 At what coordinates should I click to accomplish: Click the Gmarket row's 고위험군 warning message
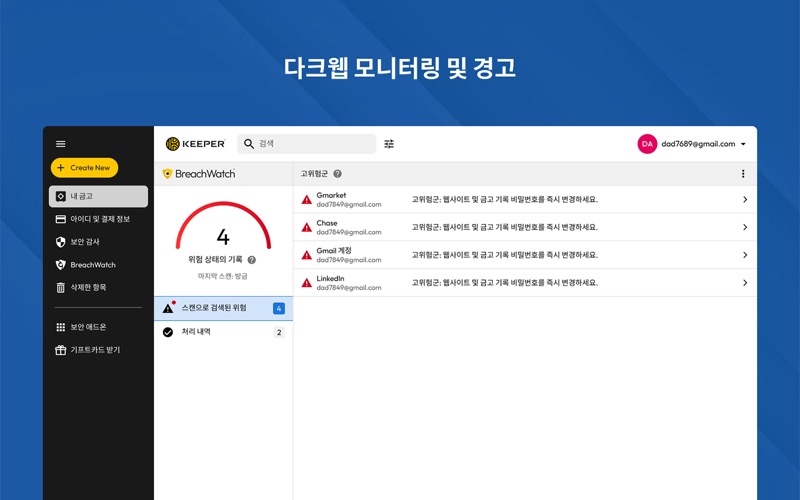click(505, 199)
